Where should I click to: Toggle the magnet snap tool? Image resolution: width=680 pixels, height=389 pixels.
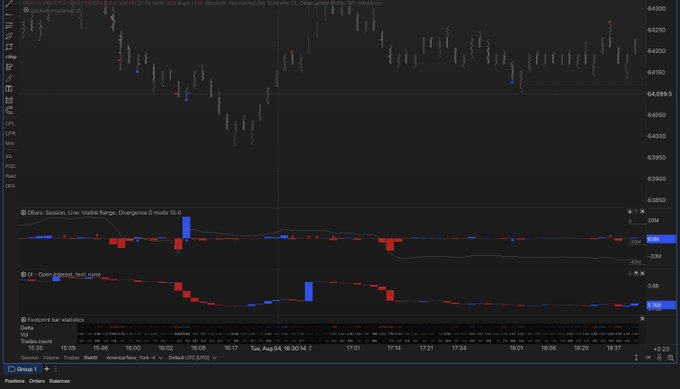(9, 110)
